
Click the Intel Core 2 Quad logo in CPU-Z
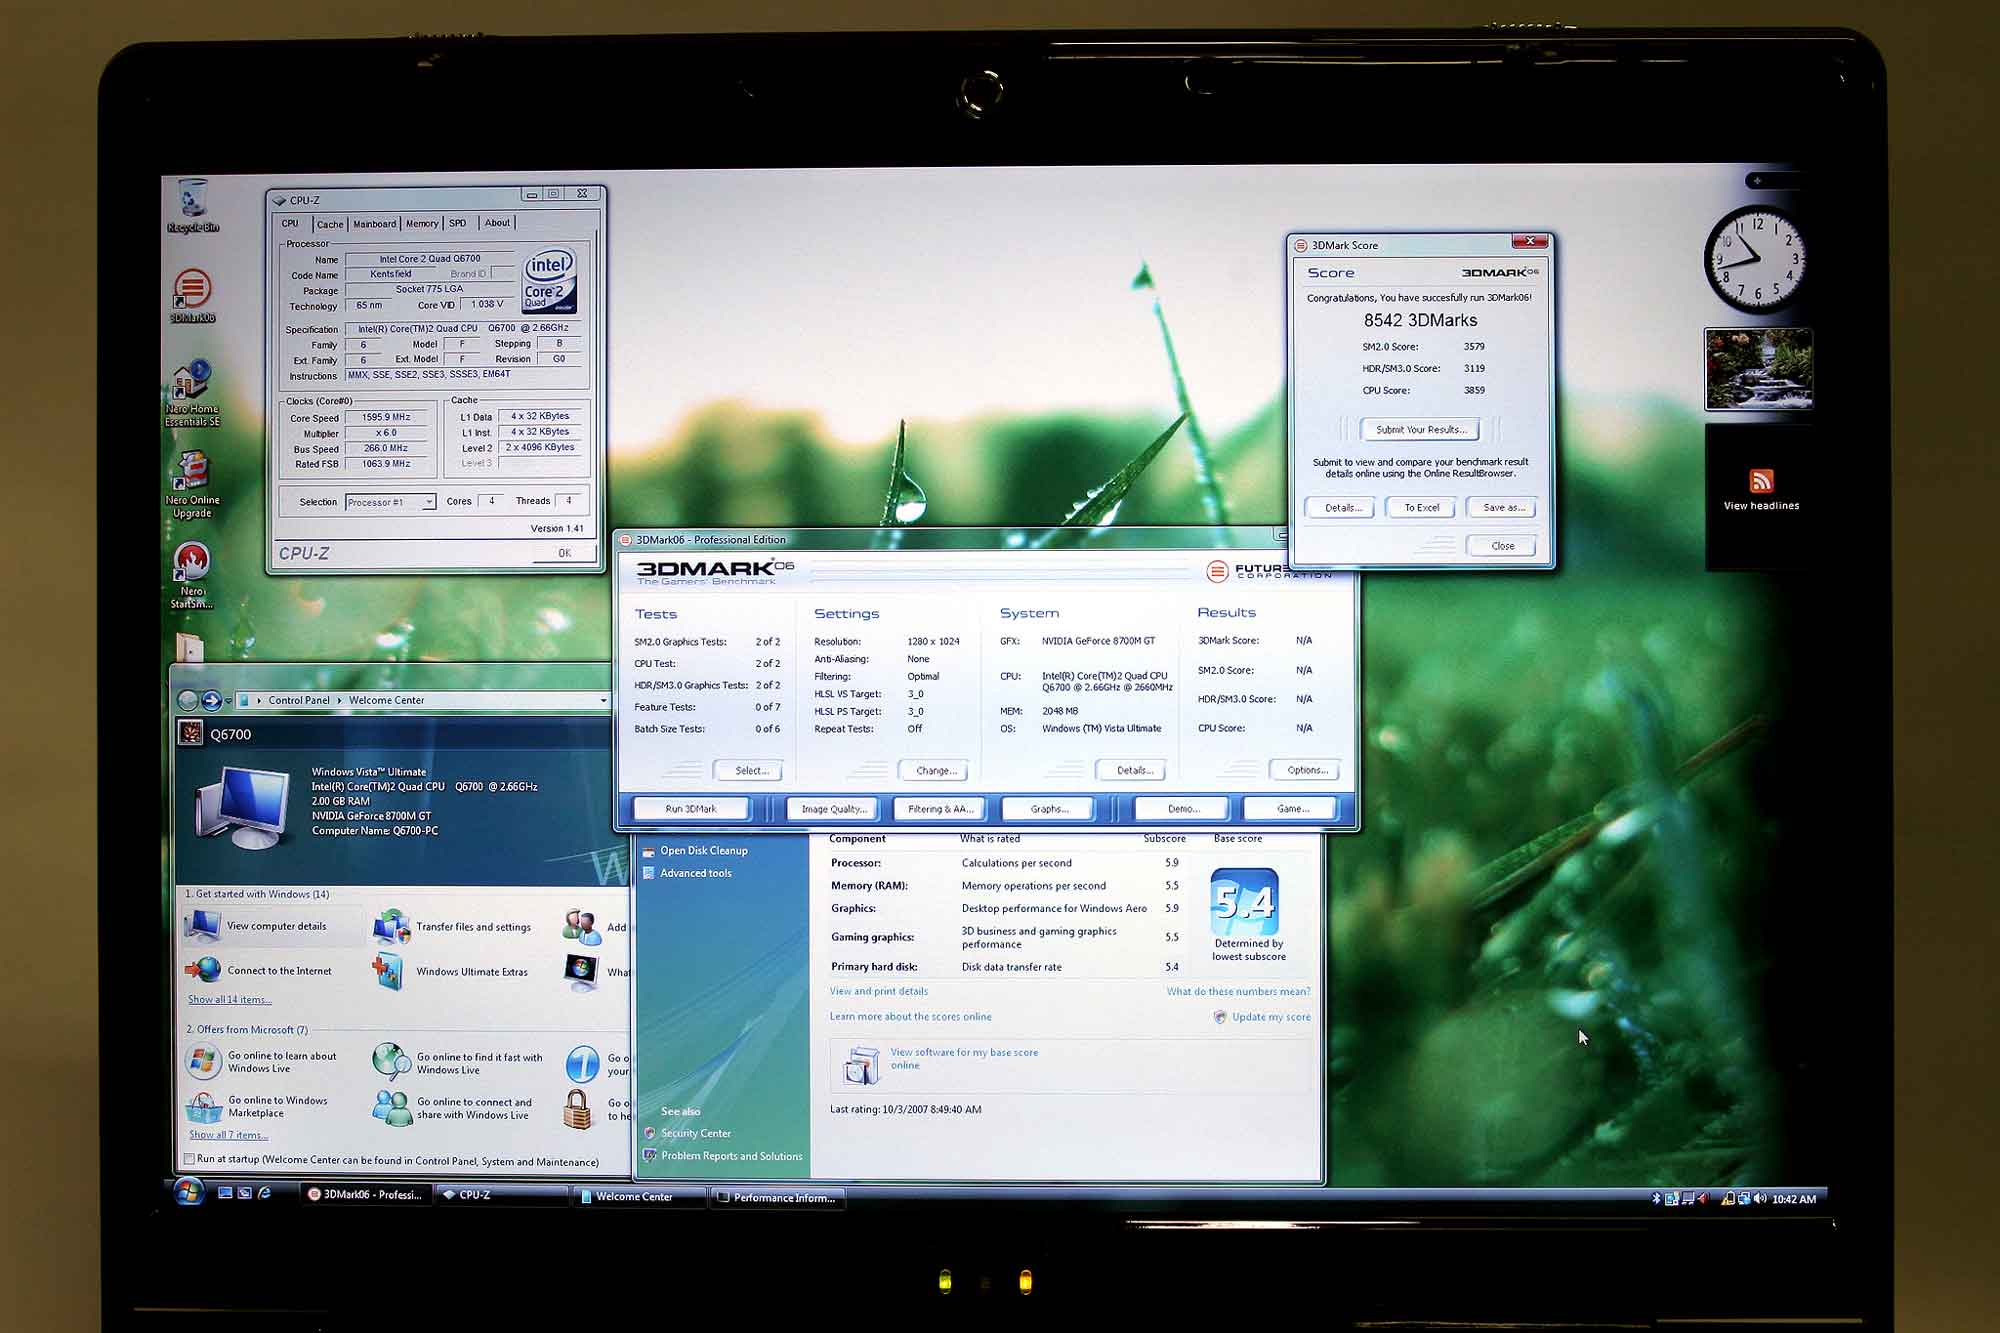549,281
